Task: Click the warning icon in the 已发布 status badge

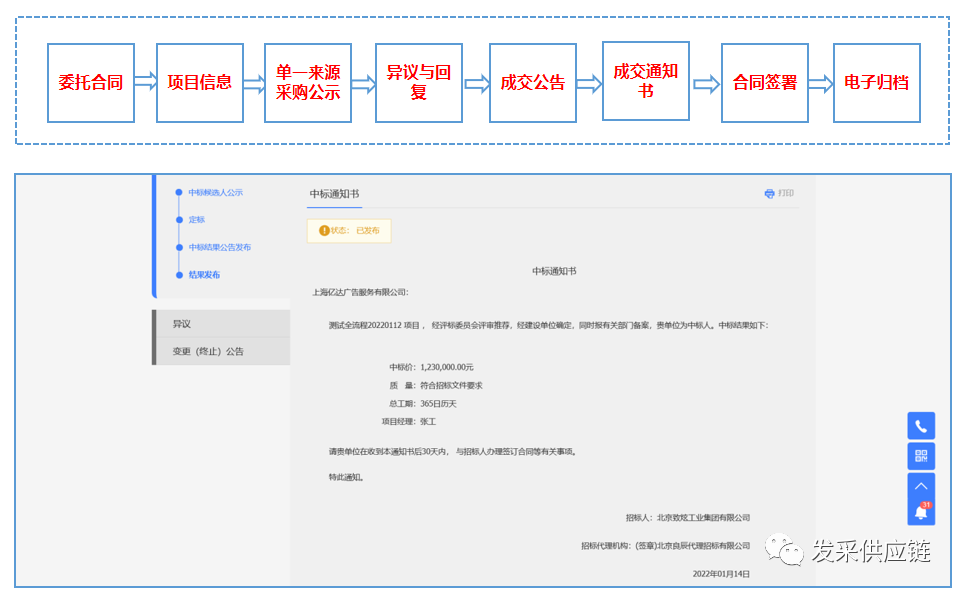Action: tap(325, 230)
